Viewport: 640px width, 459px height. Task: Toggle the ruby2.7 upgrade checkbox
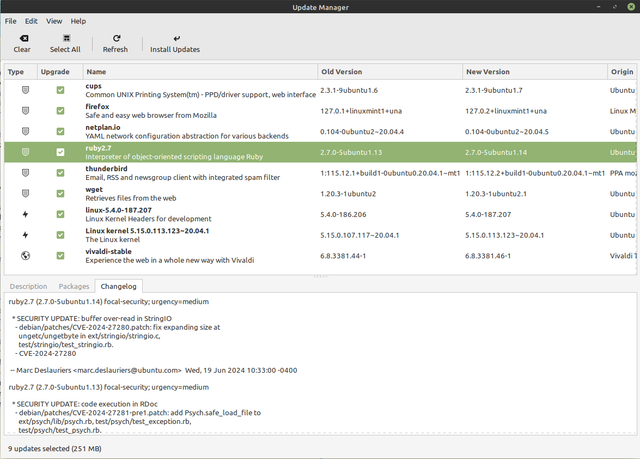[60, 152]
